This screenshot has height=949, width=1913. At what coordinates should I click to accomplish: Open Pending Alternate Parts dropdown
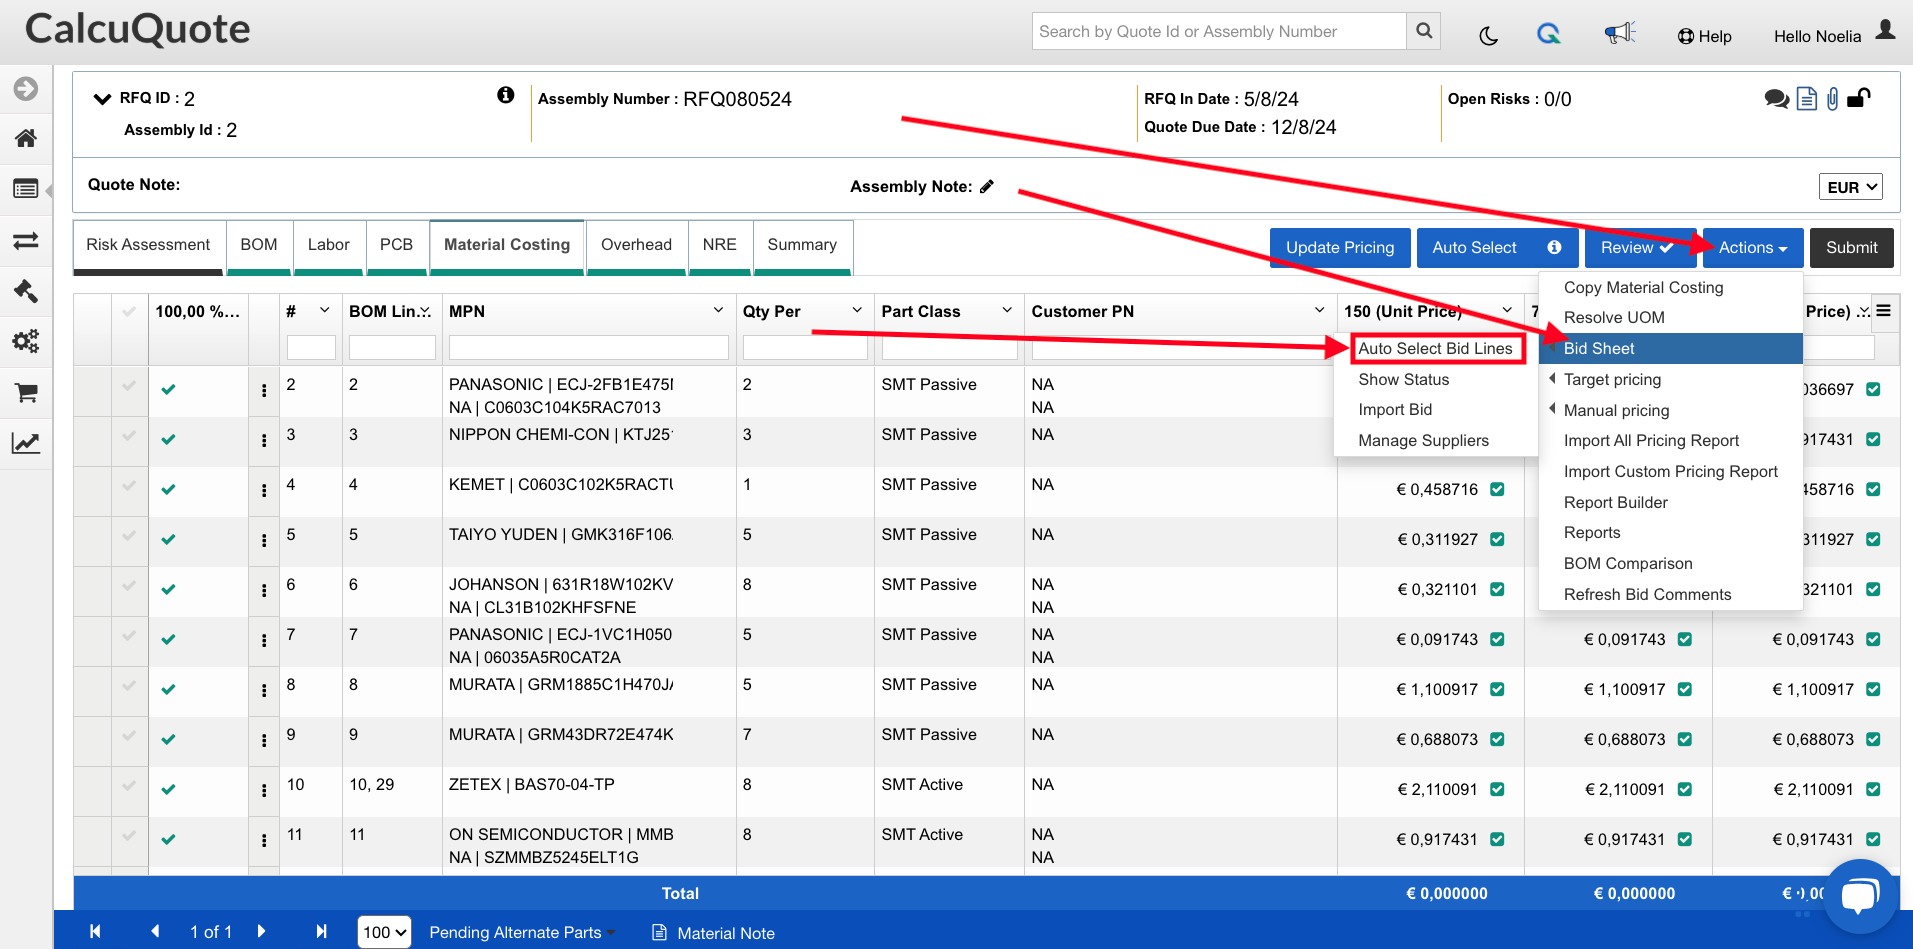click(x=522, y=932)
